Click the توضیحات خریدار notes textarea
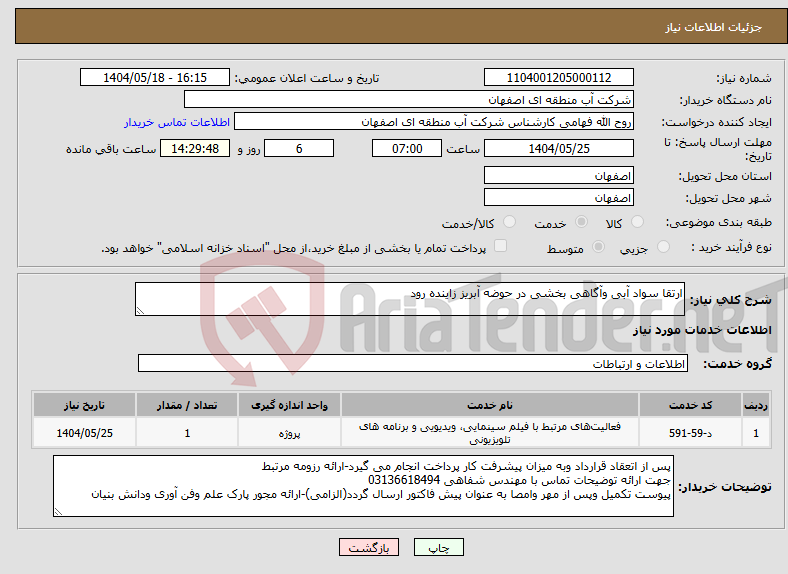This screenshot has width=788, height=574. pyautogui.click(x=363, y=486)
